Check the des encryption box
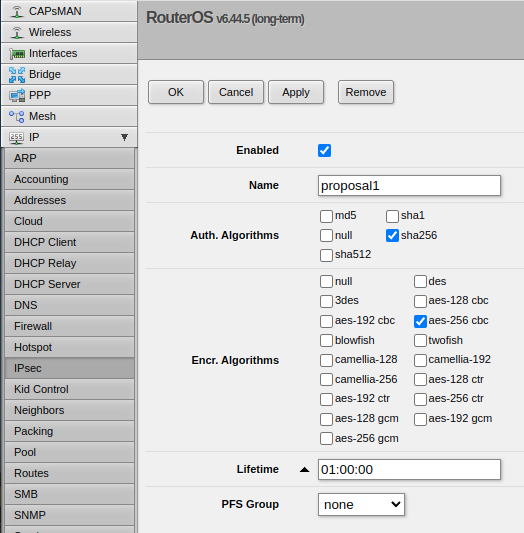The height and width of the screenshot is (533, 524). [x=420, y=281]
